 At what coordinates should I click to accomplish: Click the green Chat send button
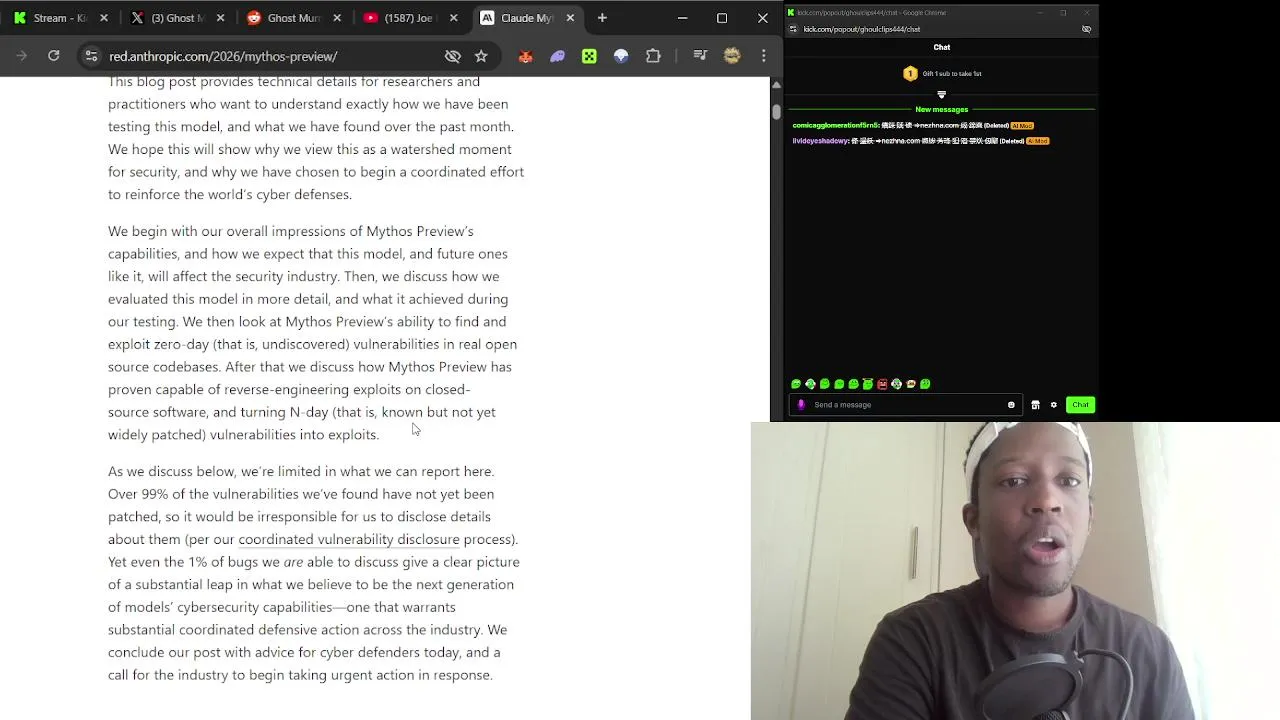click(1080, 405)
